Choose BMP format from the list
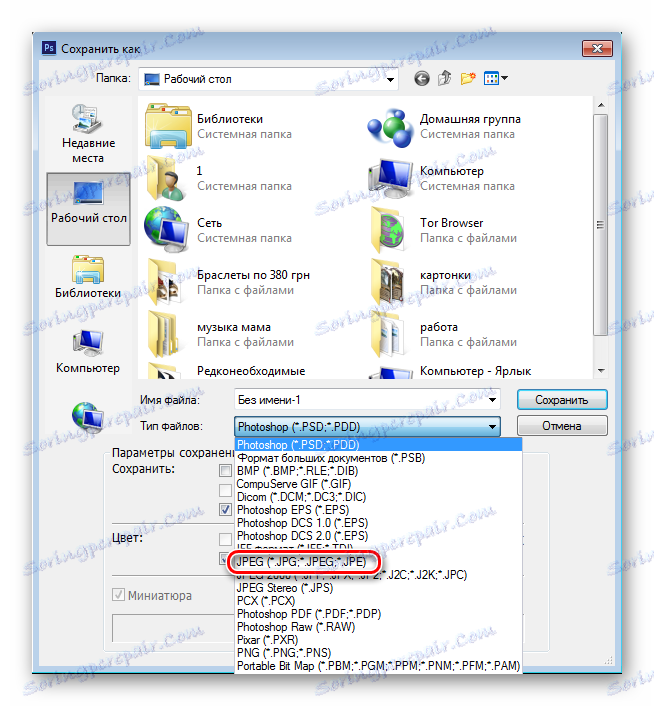Viewport: 654px width, 706px height. [378, 471]
